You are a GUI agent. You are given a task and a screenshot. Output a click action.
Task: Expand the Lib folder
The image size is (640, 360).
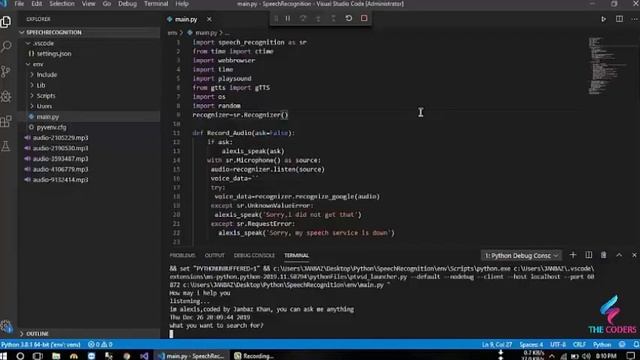point(32,85)
